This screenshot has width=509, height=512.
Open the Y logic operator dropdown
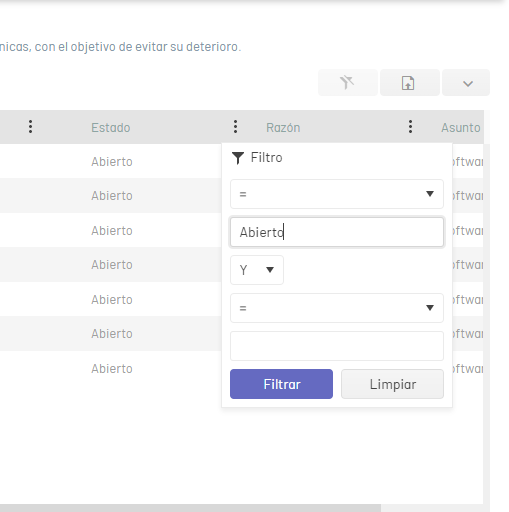257,270
